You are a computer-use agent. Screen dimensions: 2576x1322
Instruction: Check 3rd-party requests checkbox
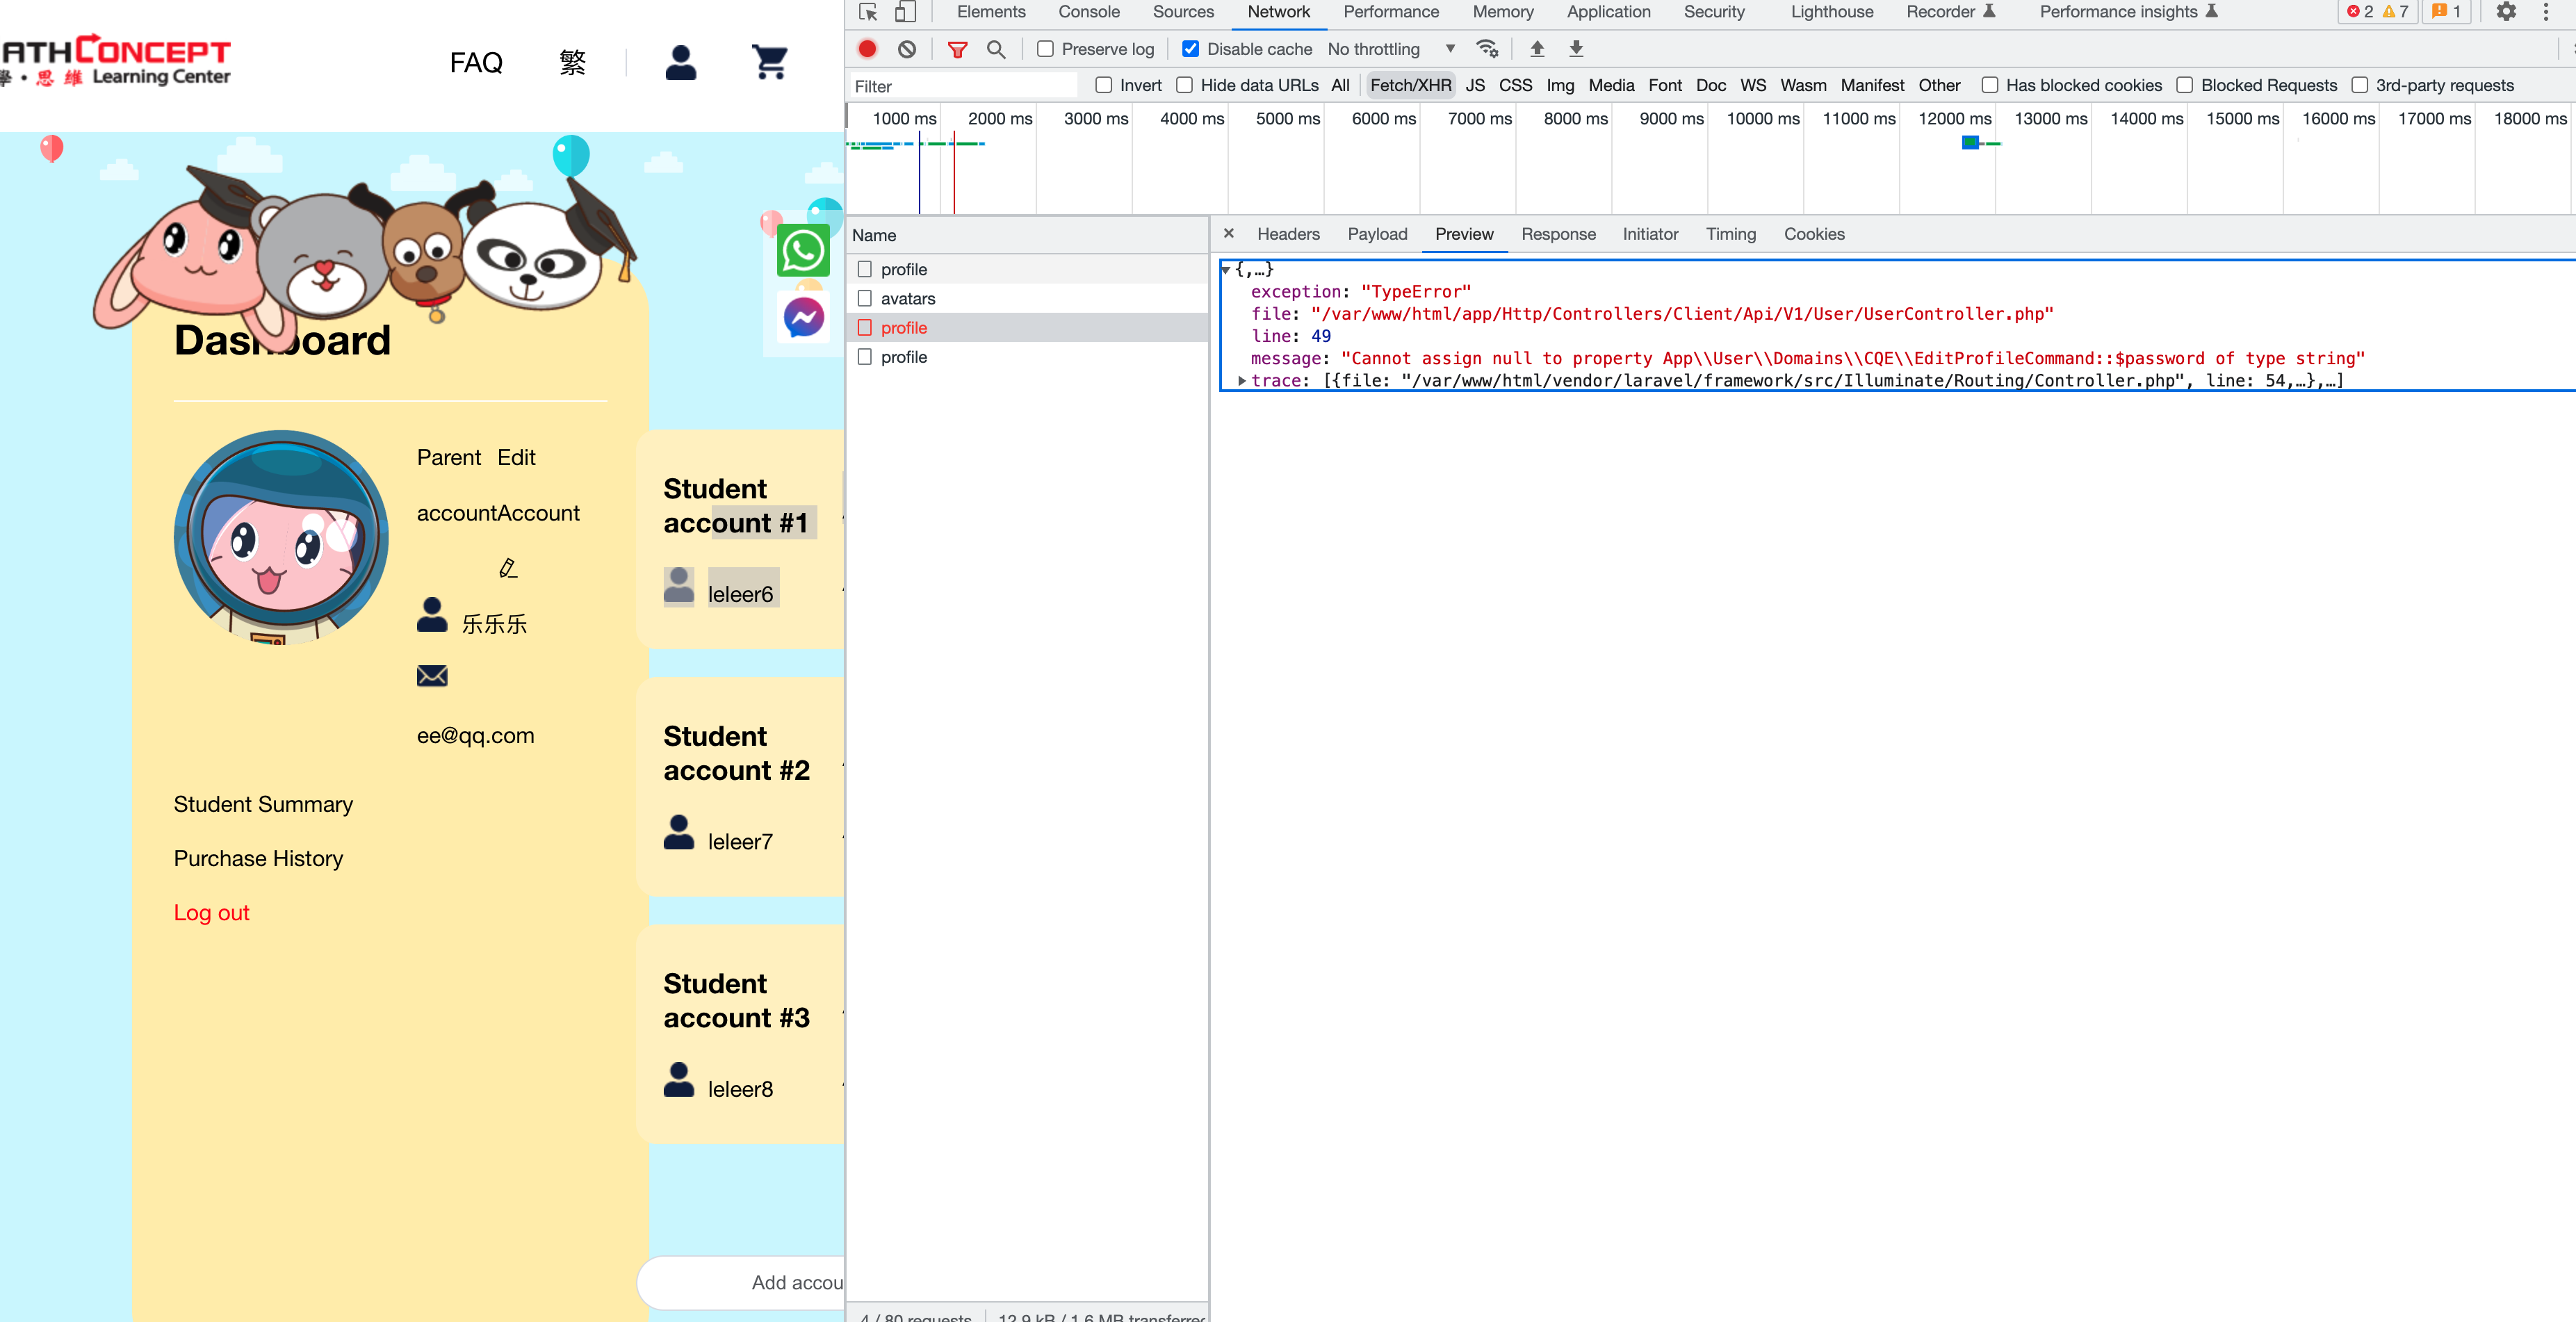[x=2360, y=85]
